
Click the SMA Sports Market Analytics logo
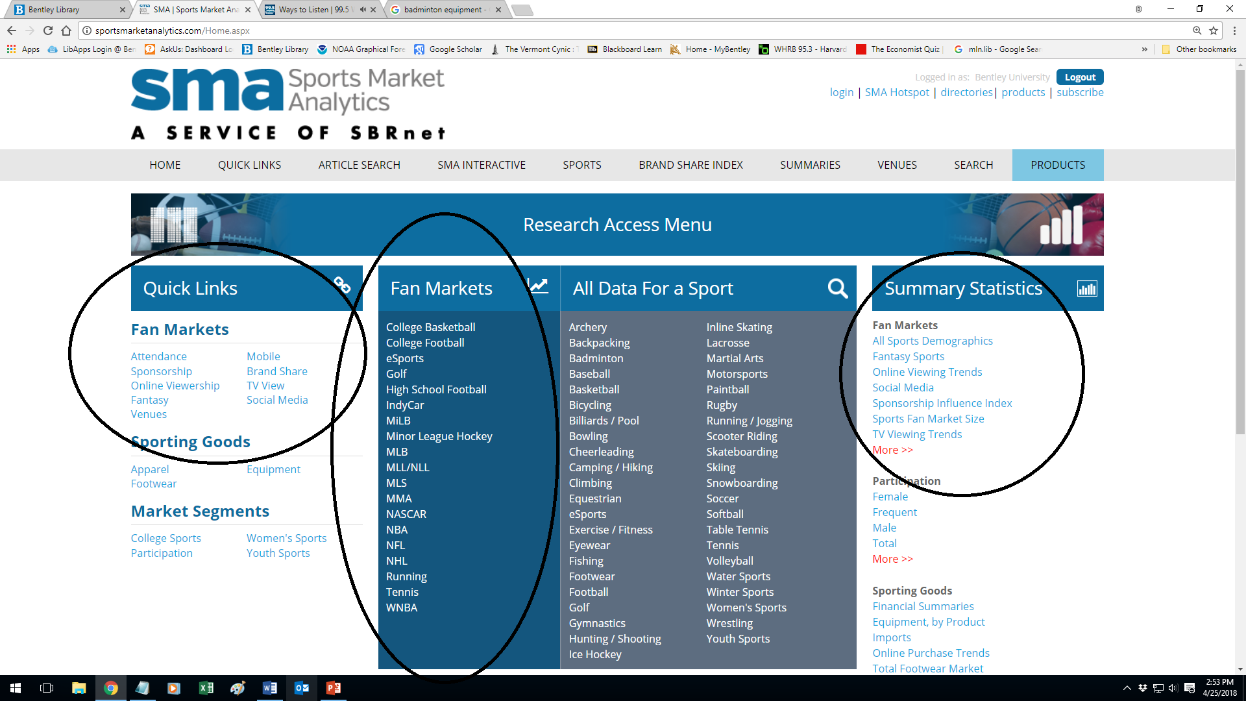pos(288,104)
